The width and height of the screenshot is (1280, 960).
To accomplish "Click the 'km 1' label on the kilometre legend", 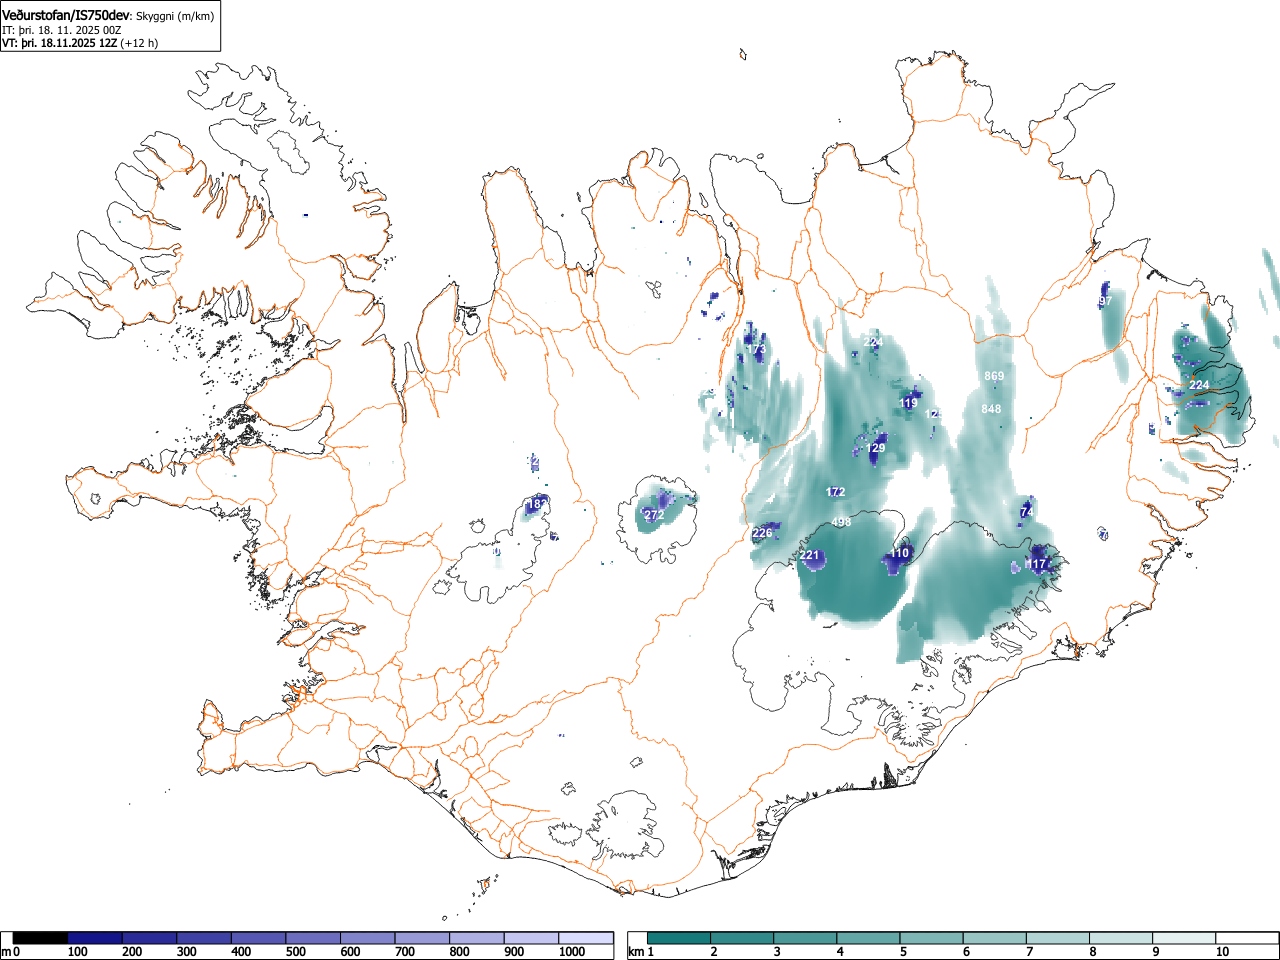I will (641, 952).
